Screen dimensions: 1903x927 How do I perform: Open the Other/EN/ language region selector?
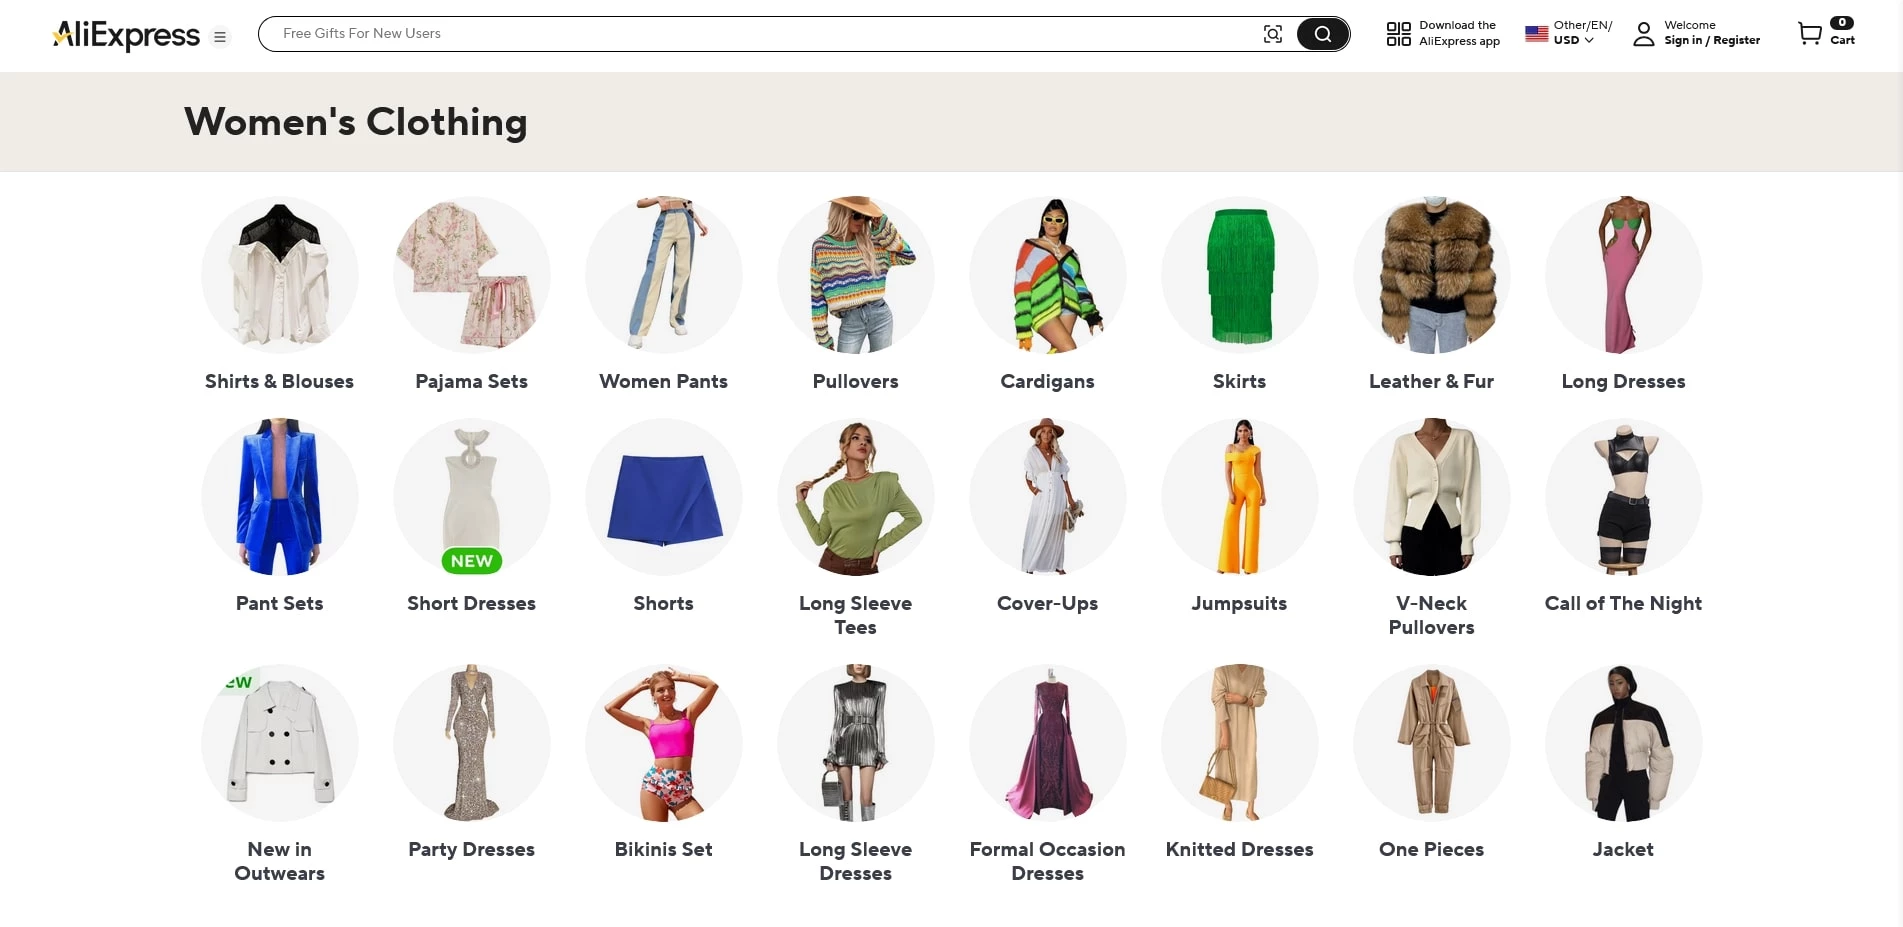coord(1582,25)
